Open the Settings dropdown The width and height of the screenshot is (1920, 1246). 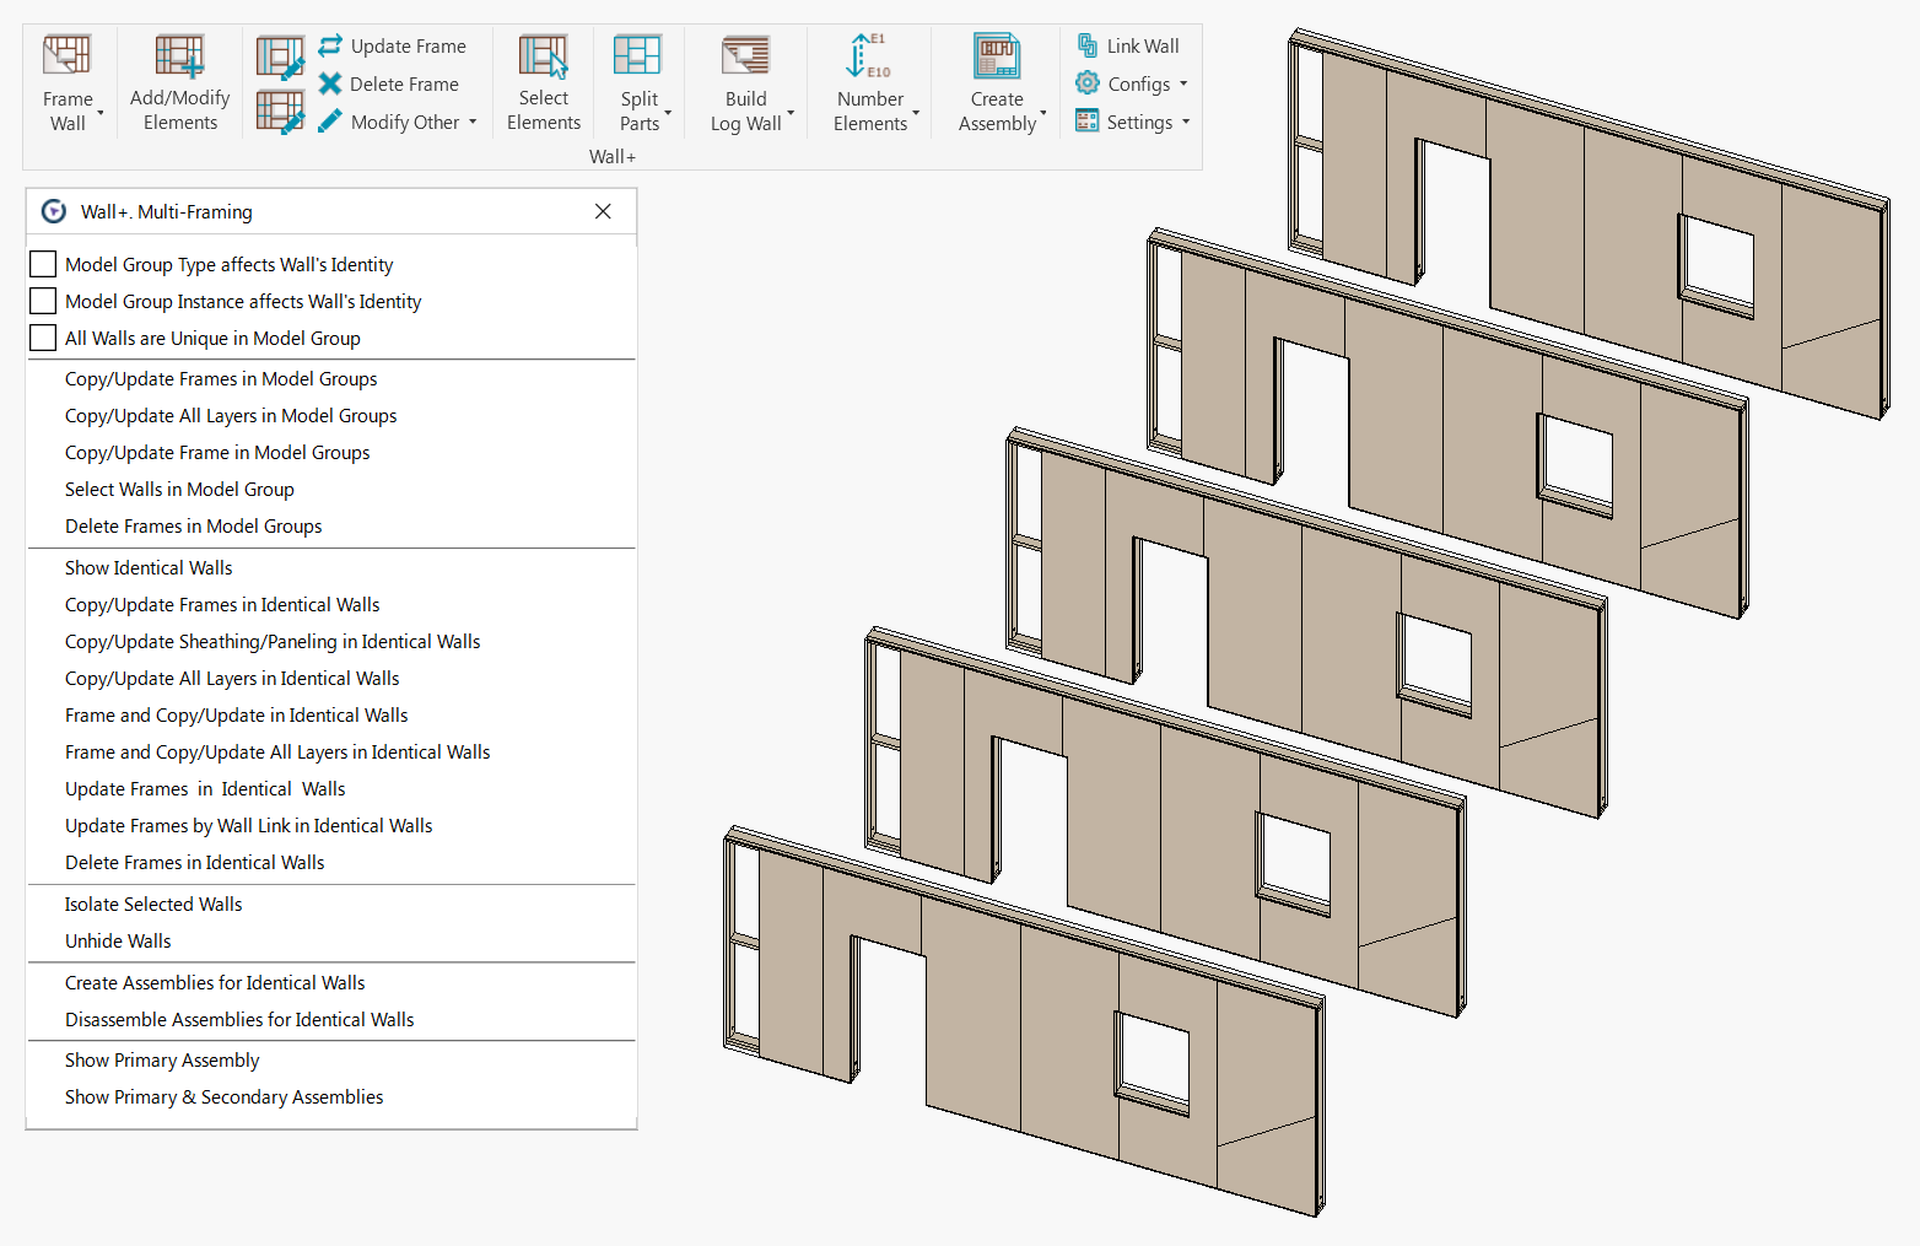1186,121
